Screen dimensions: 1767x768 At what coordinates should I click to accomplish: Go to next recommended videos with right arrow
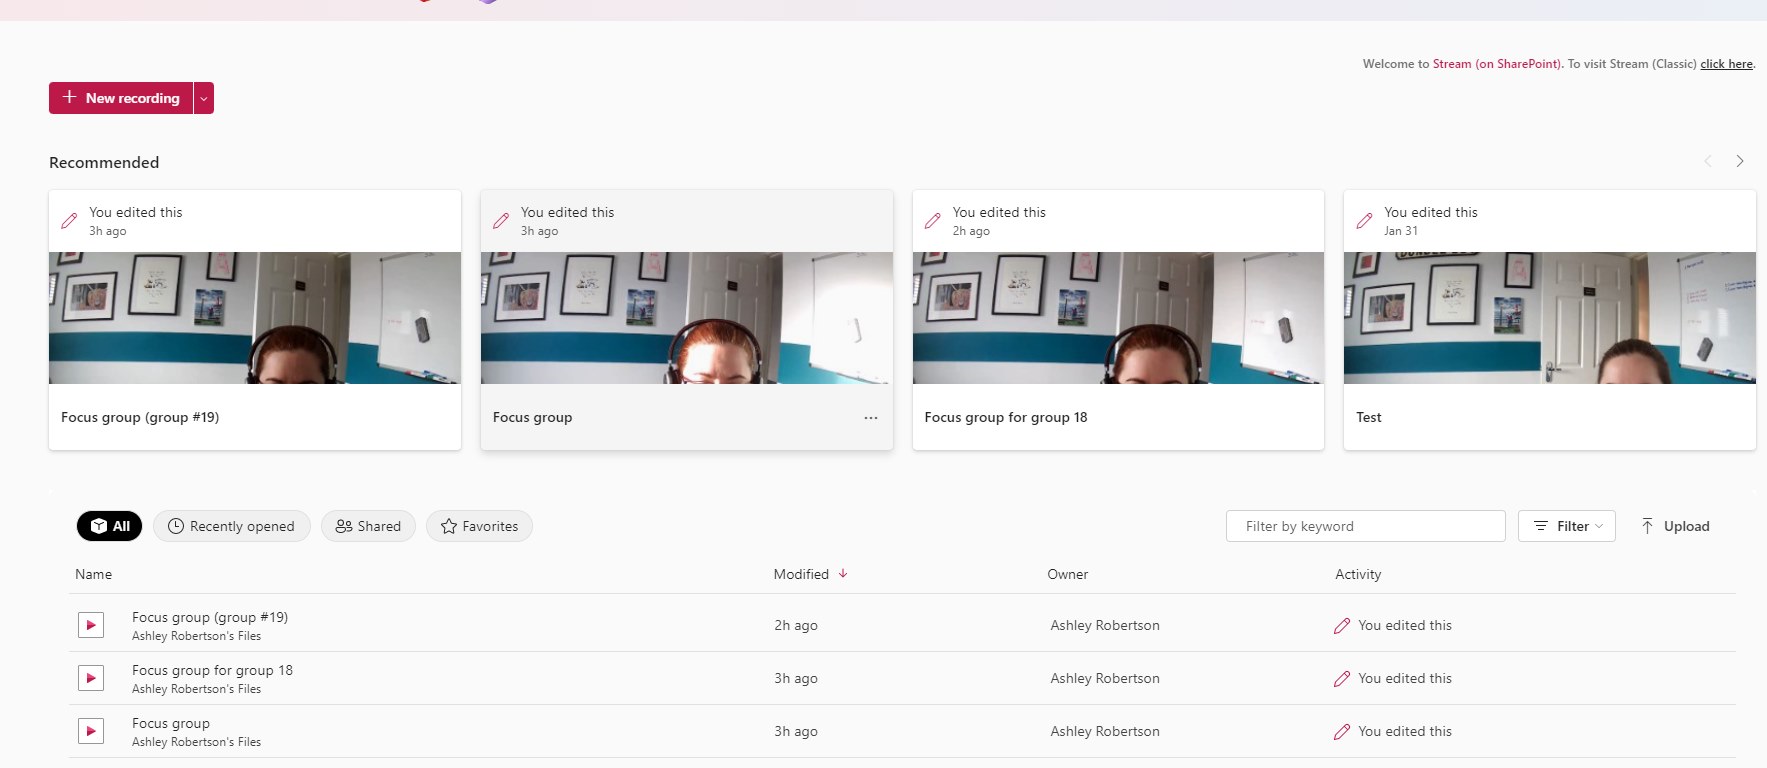[x=1740, y=161]
